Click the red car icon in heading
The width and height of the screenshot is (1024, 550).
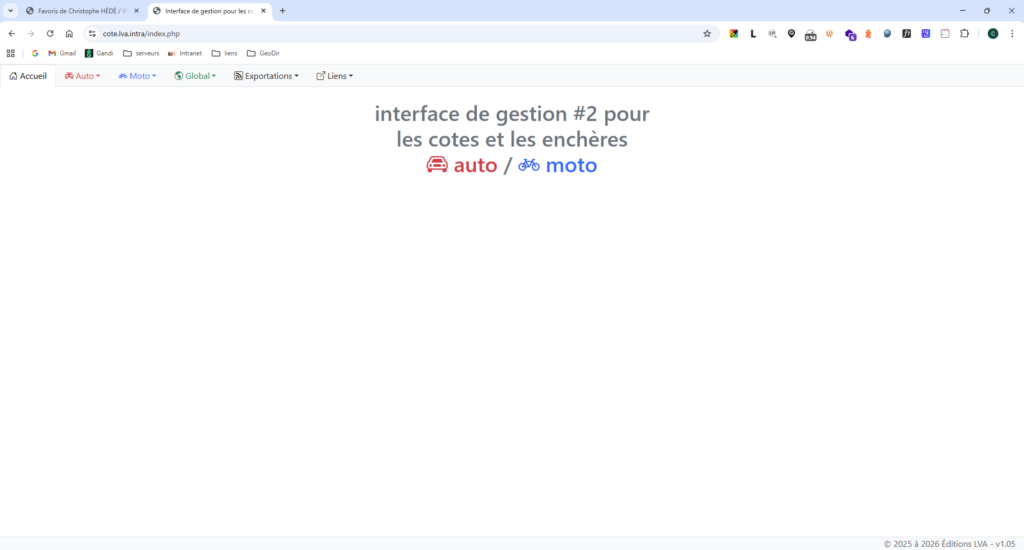click(x=437, y=165)
